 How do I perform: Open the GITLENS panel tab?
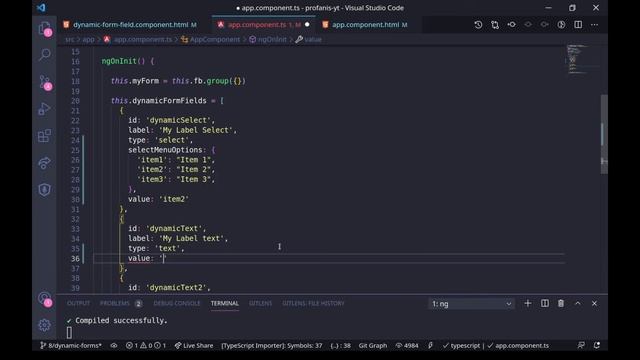[x=260, y=303]
